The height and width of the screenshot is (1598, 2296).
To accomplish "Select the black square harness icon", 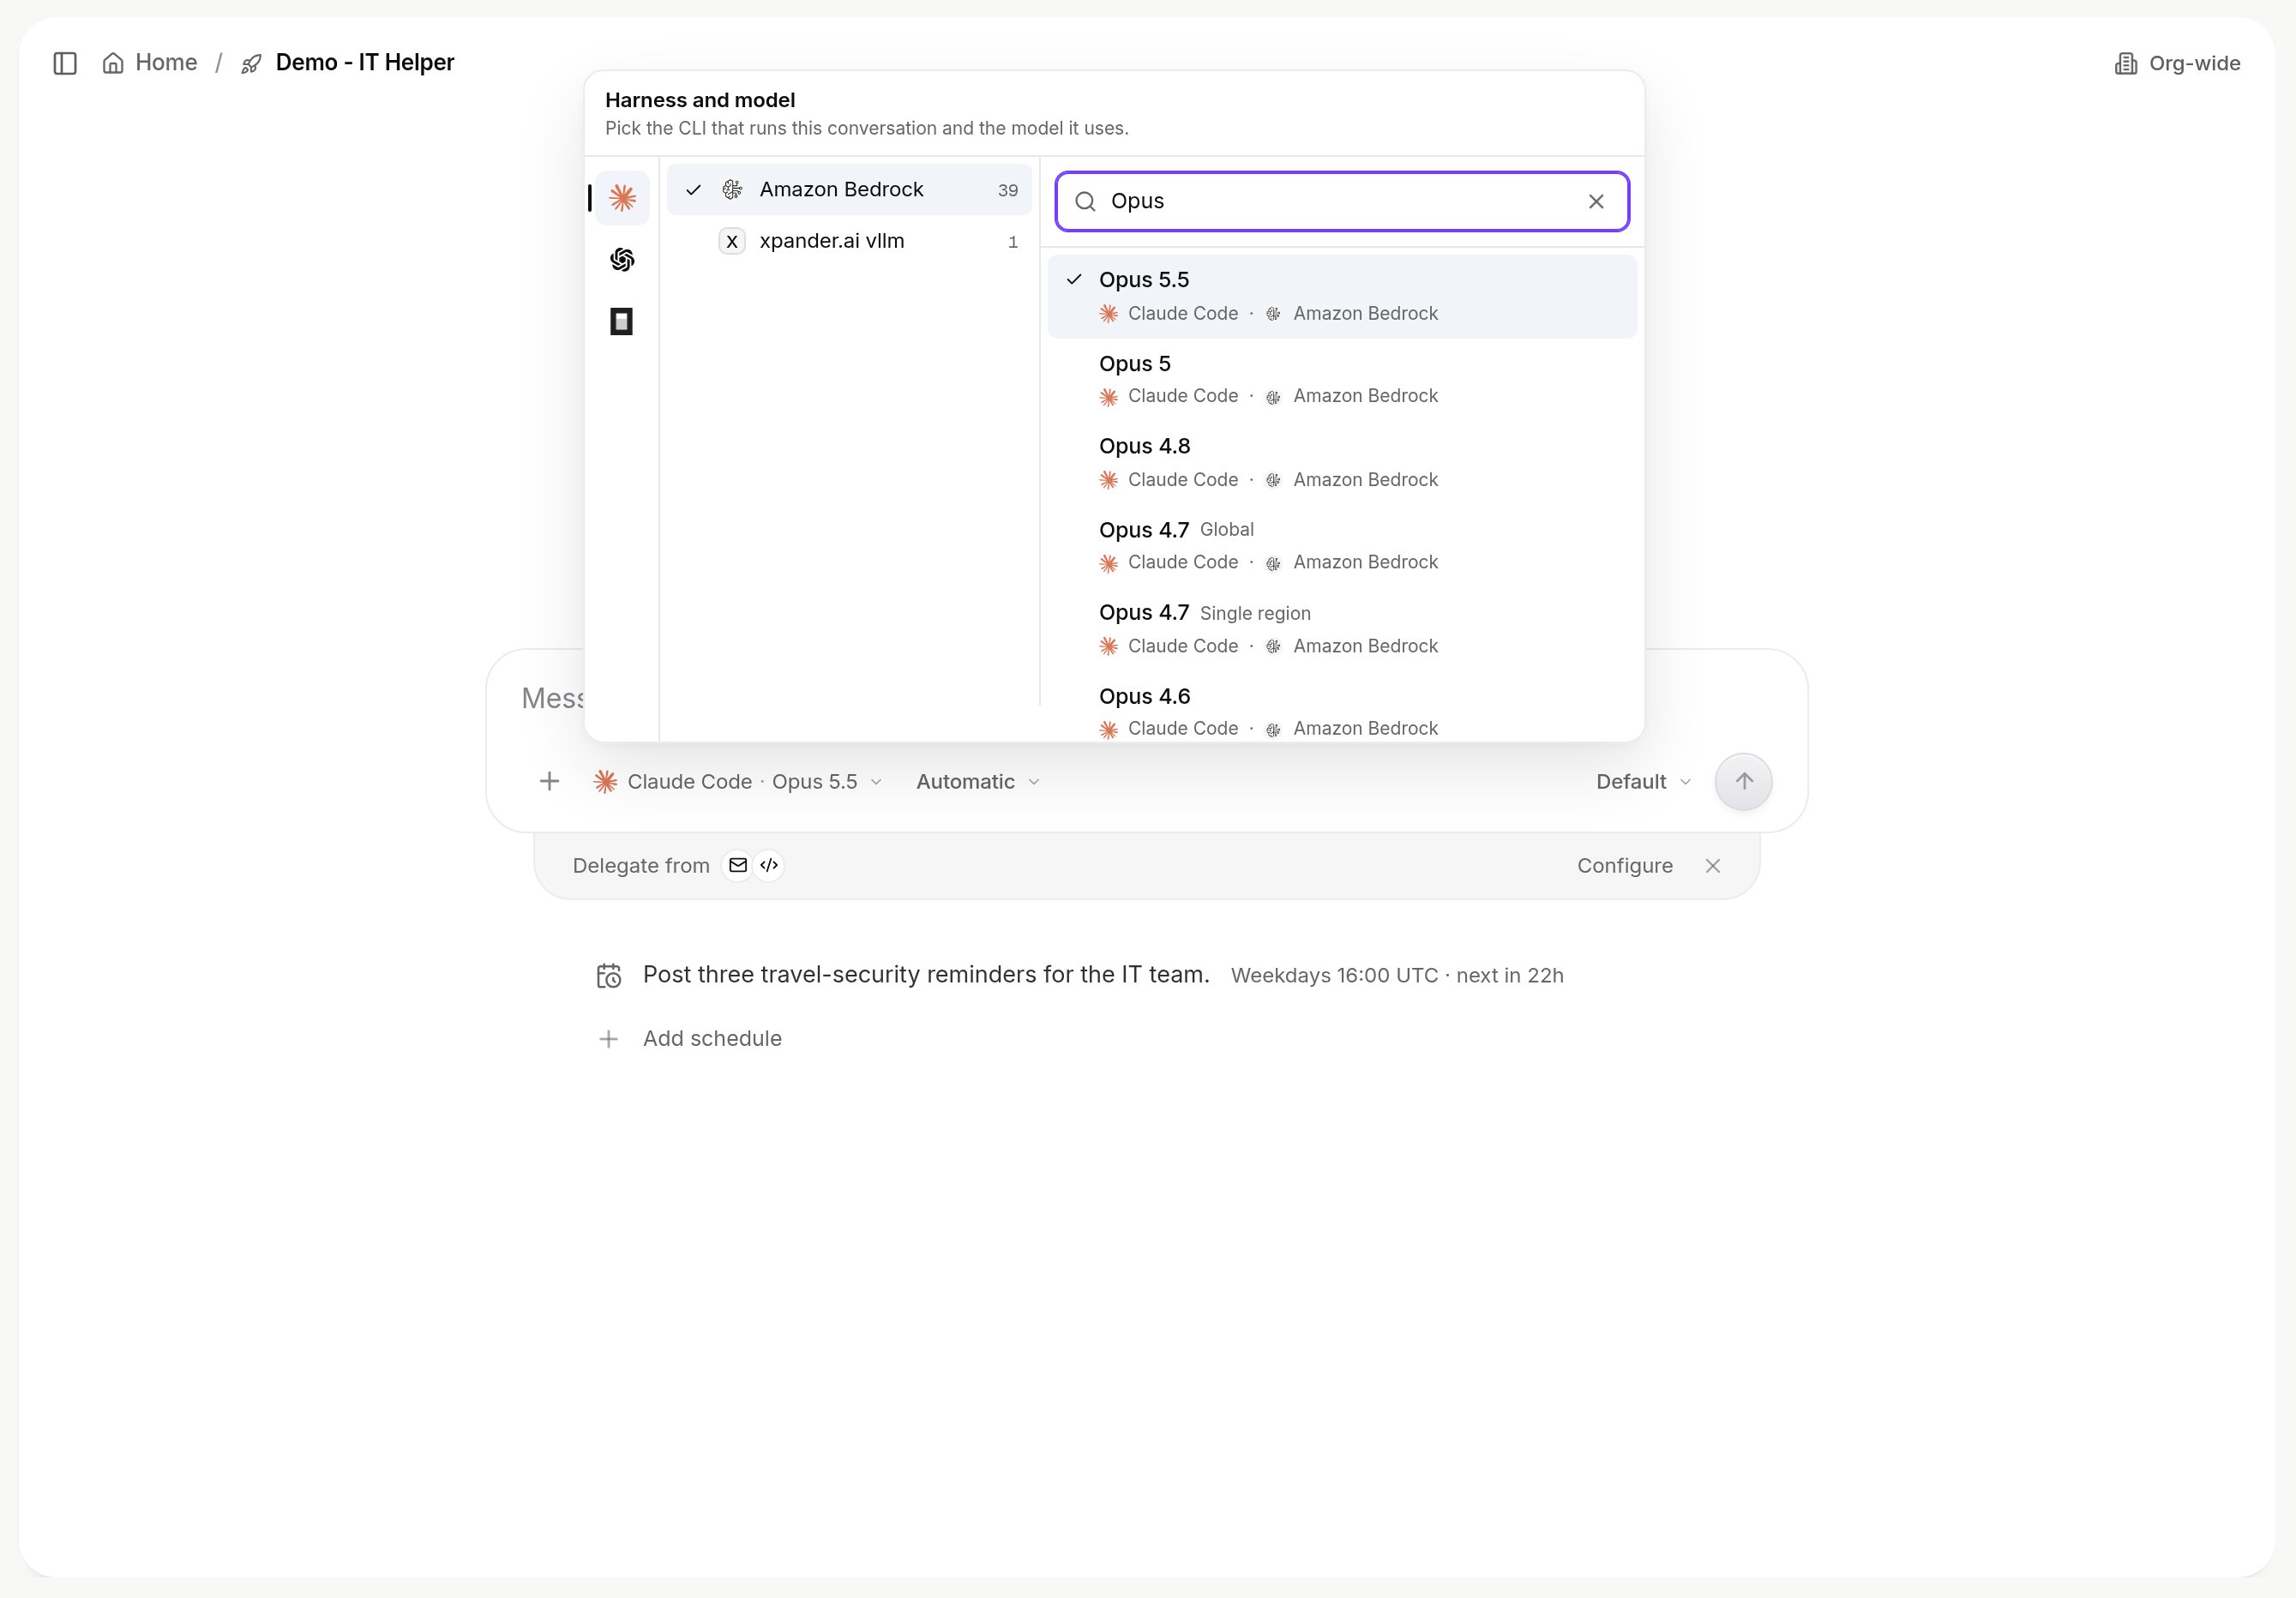I will pos(622,322).
